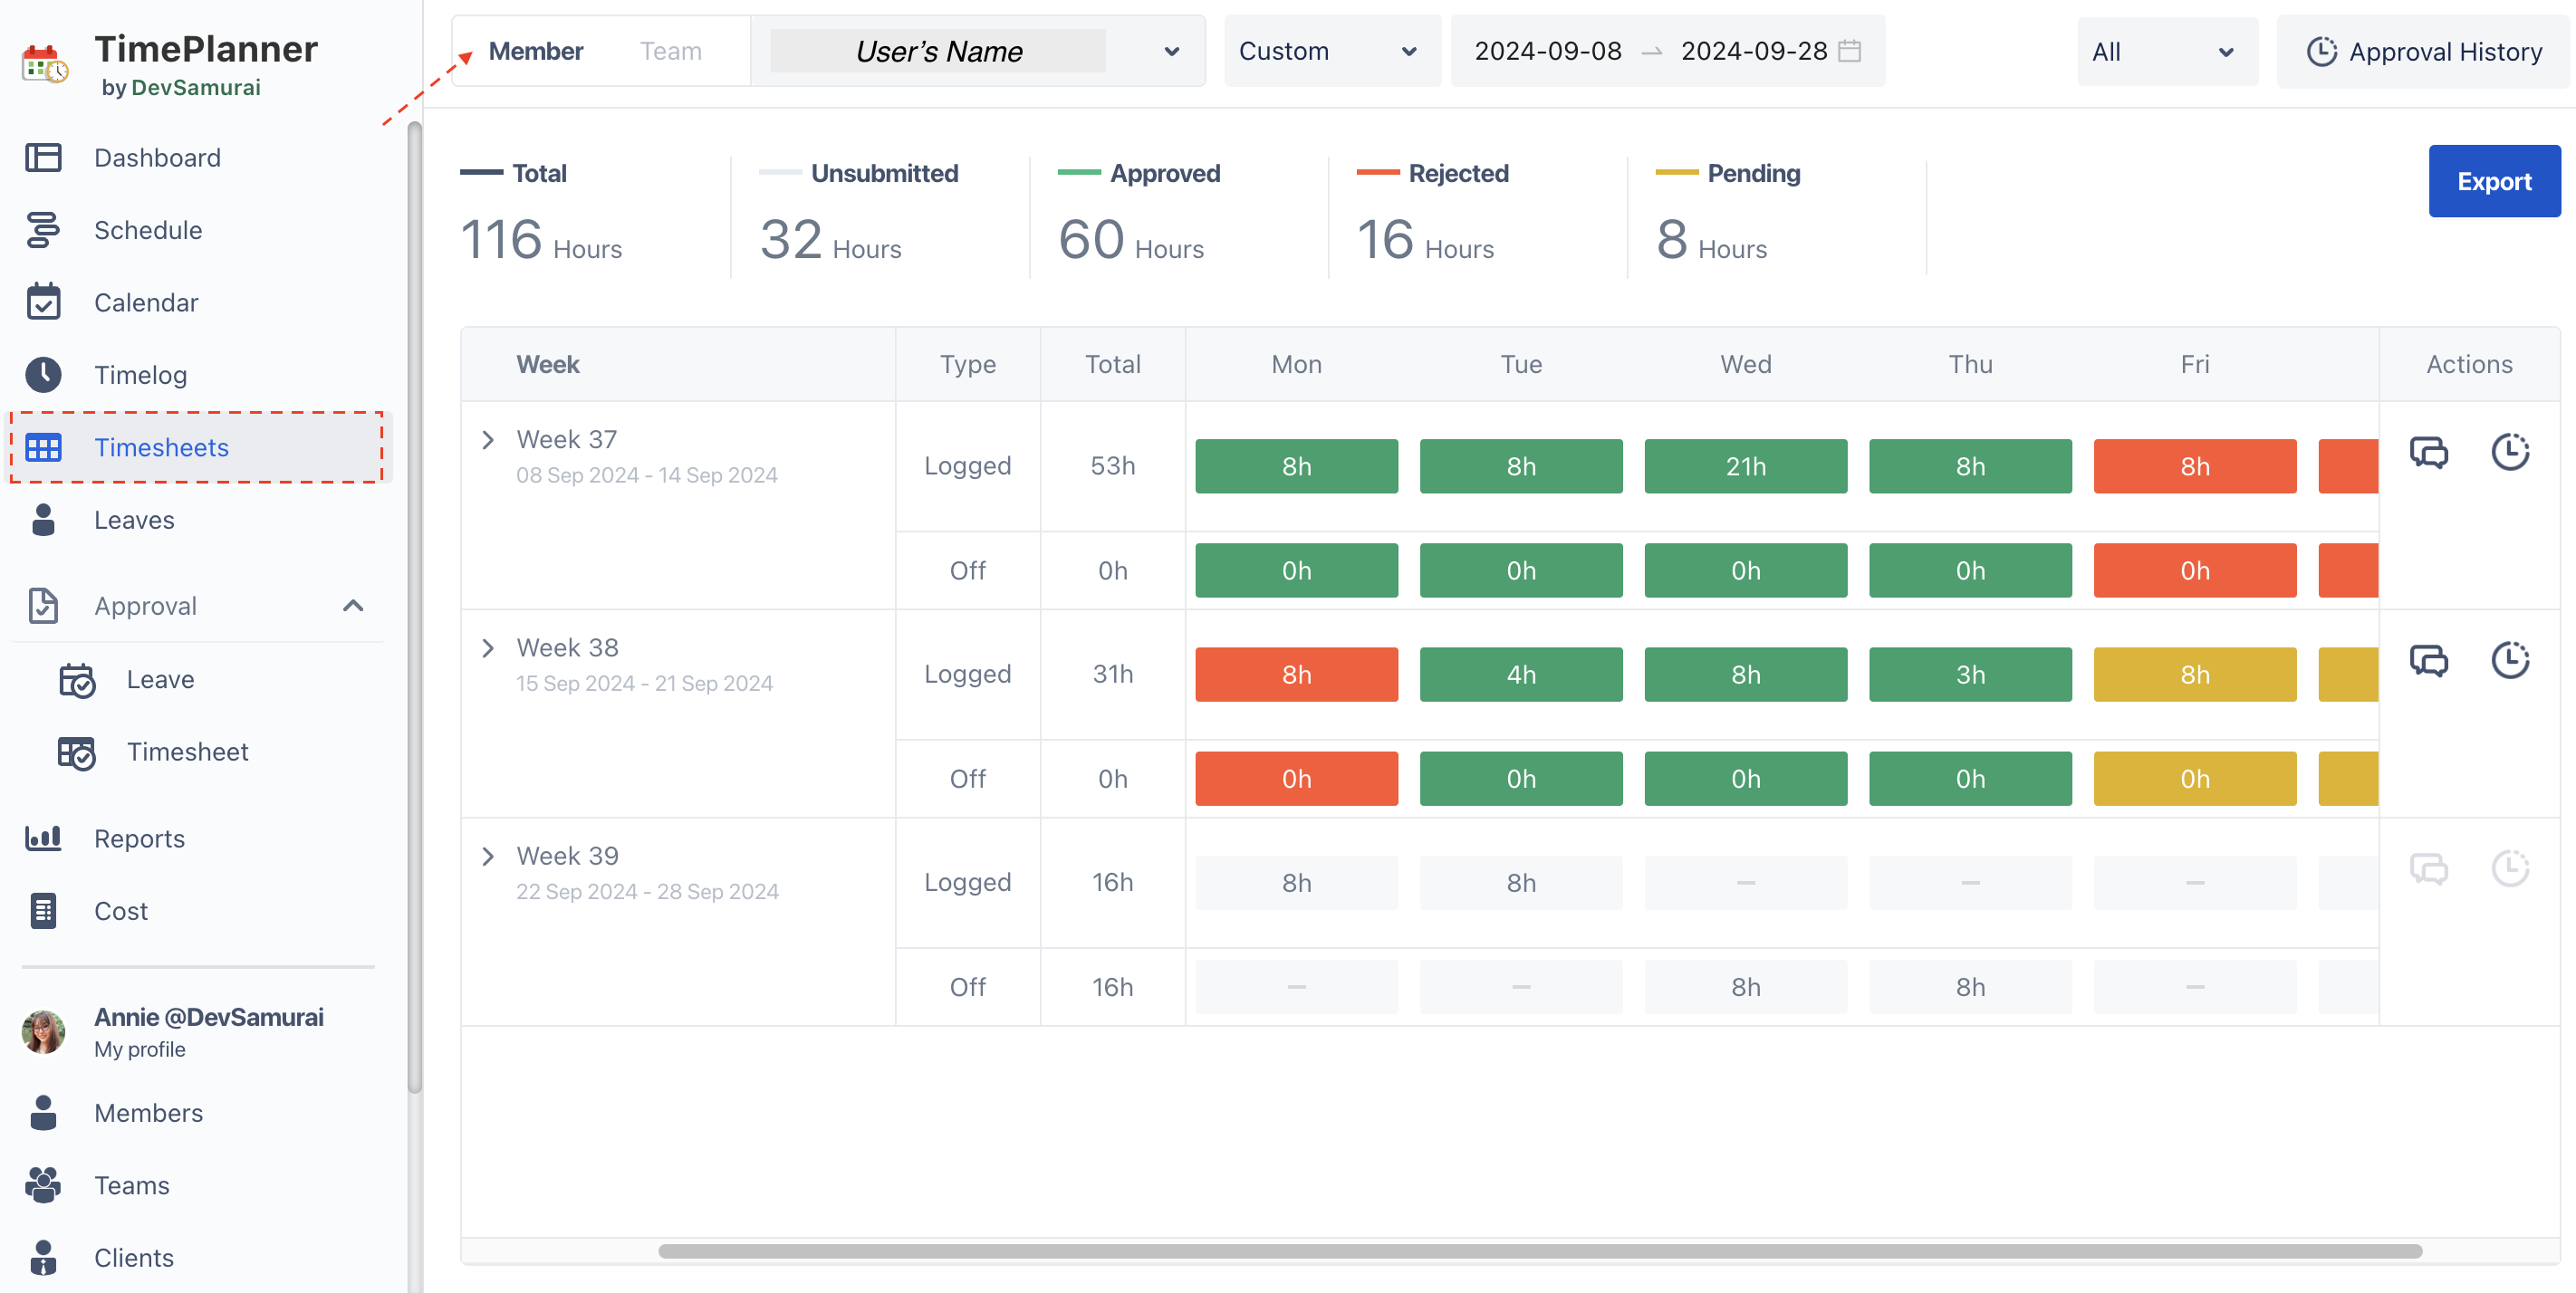This screenshot has width=2576, height=1293.
Task: Open Leave under Approval
Action: pyautogui.click(x=160, y=680)
